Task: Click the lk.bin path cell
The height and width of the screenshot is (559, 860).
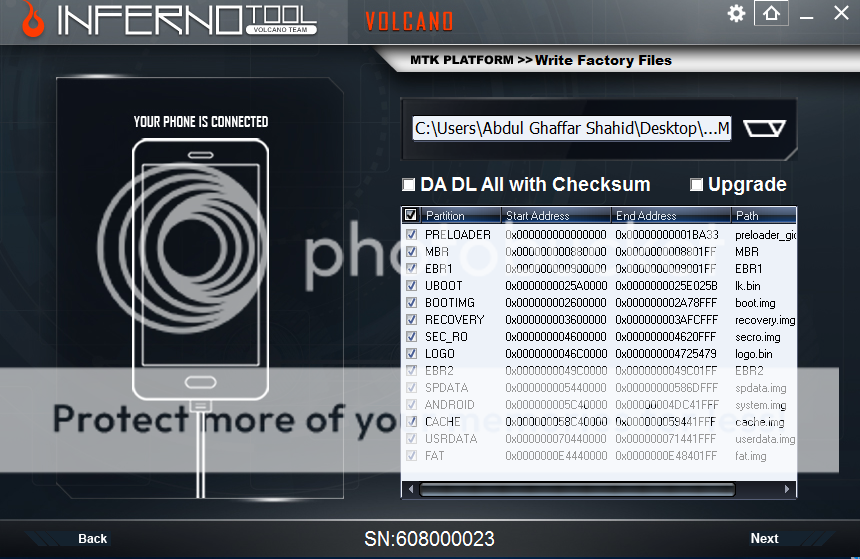Action: (748, 286)
